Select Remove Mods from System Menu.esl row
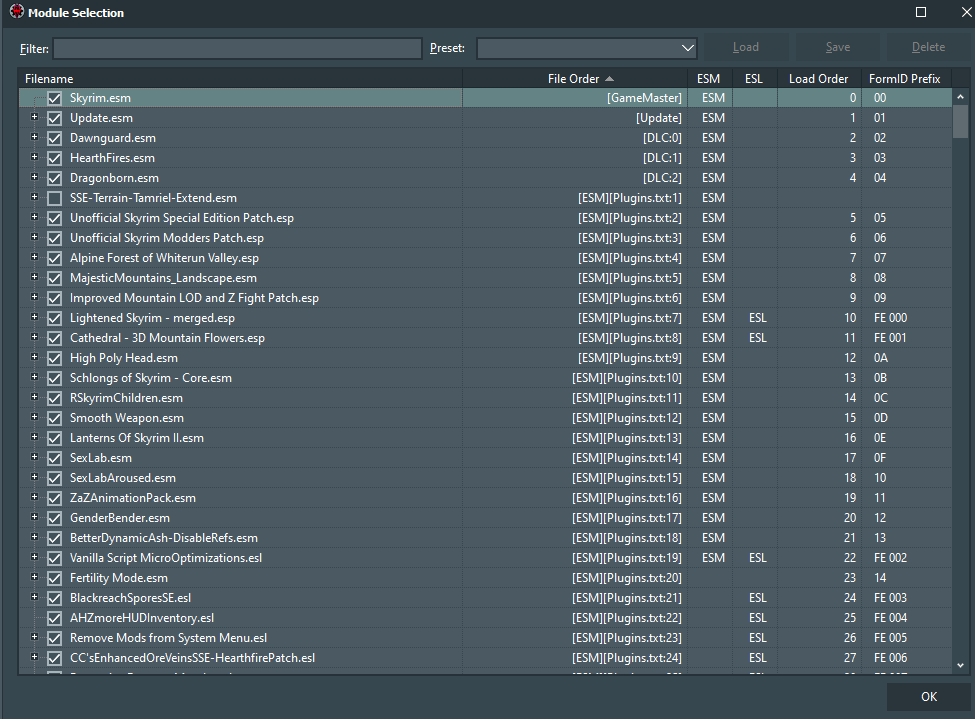This screenshot has height=719, width=975. tap(485, 638)
